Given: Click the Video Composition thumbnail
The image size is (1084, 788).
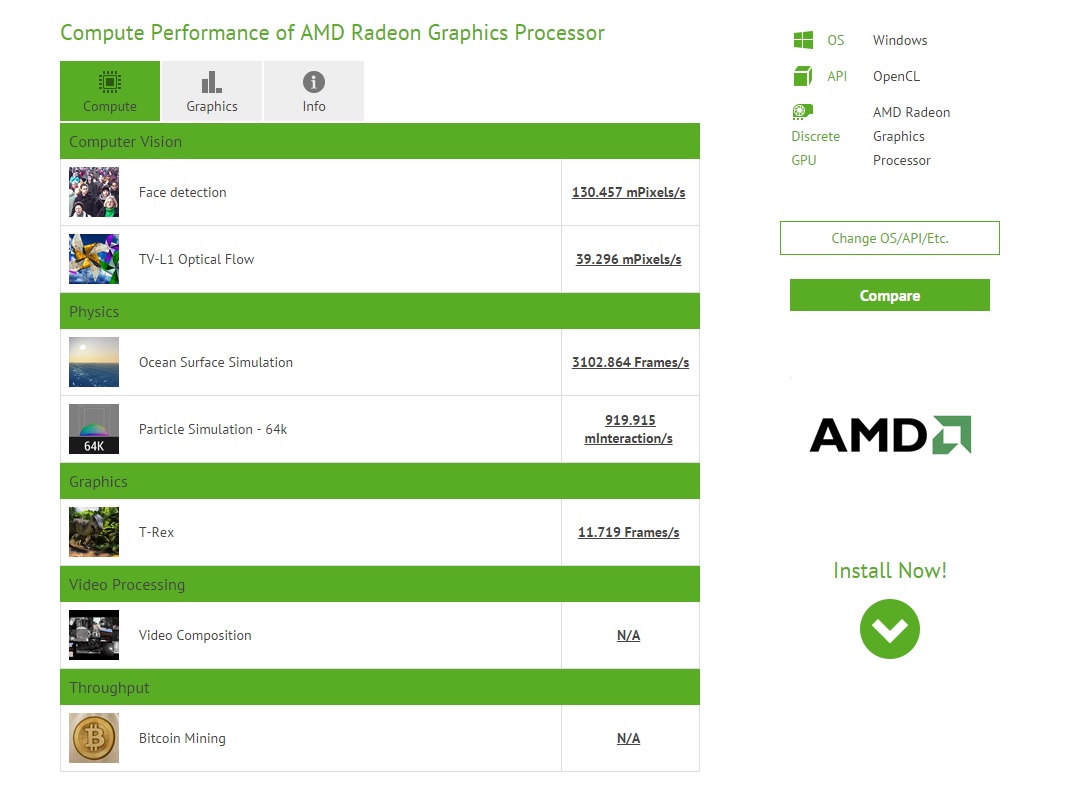Looking at the screenshot, I should click(94, 635).
